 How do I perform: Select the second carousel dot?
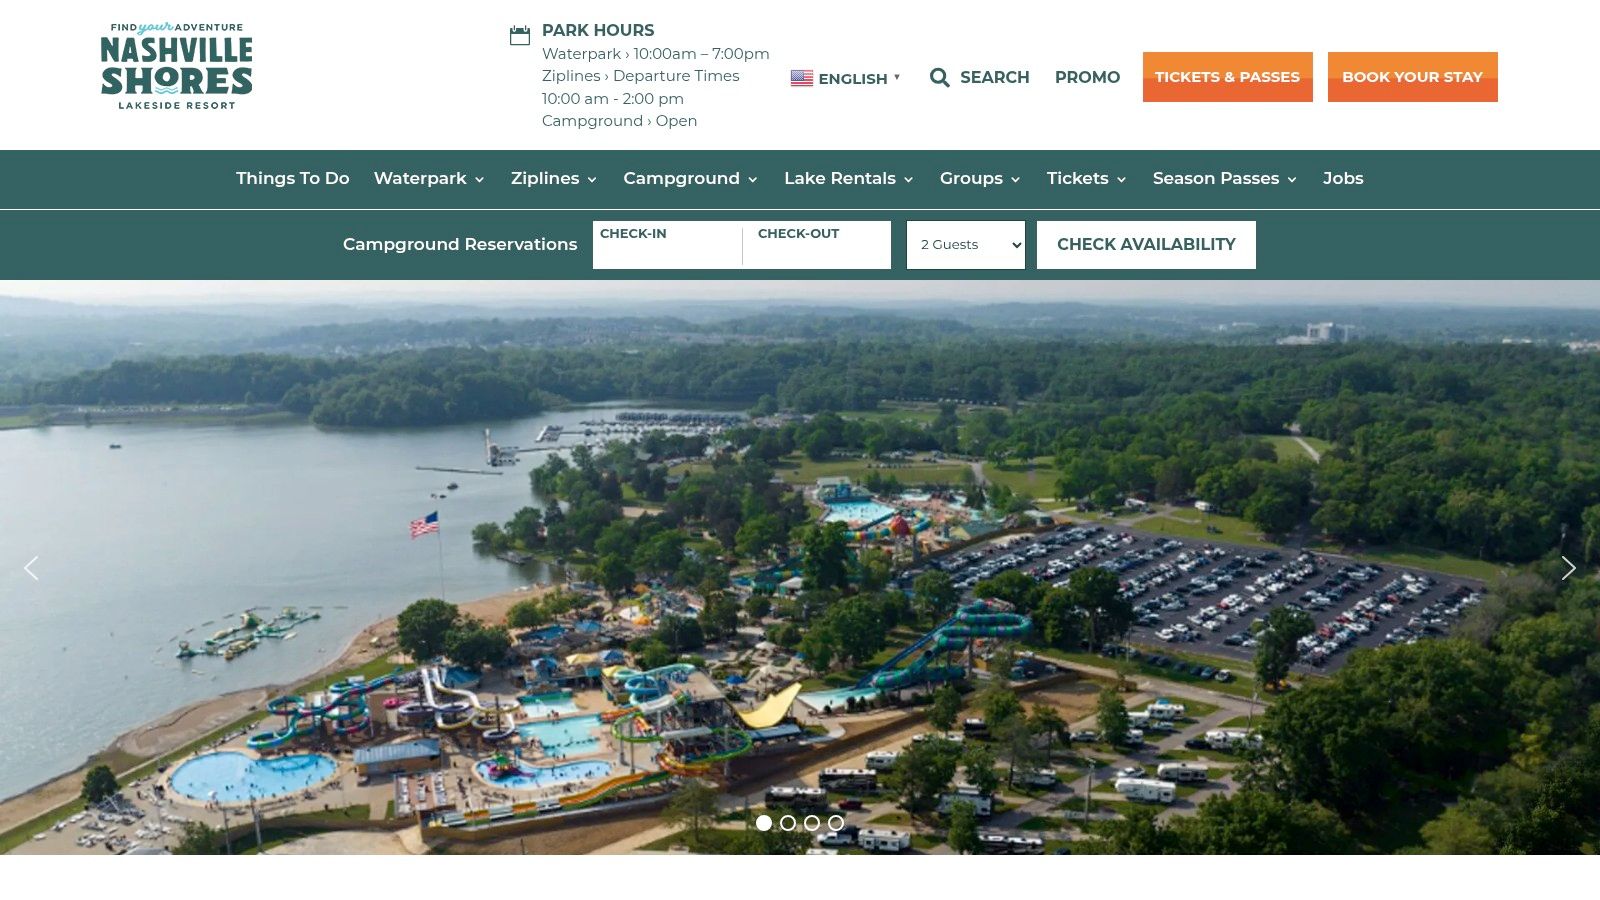pyautogui.click(x=788, y=823)
